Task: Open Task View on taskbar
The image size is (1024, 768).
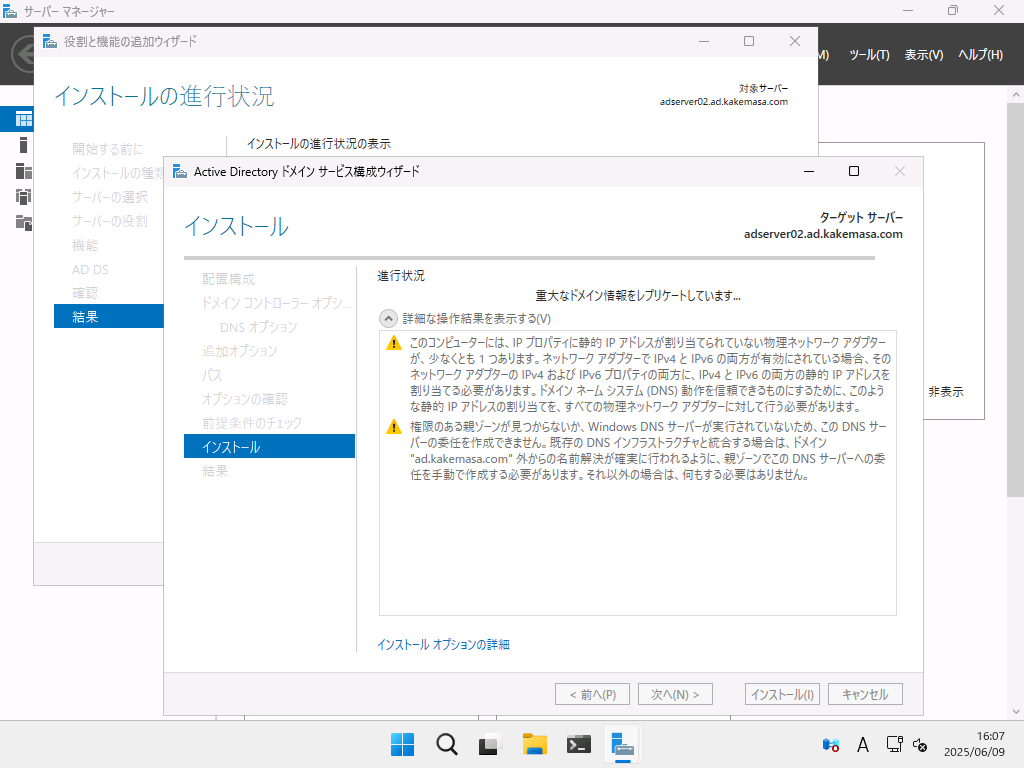Action: click(x=490, y=744)
